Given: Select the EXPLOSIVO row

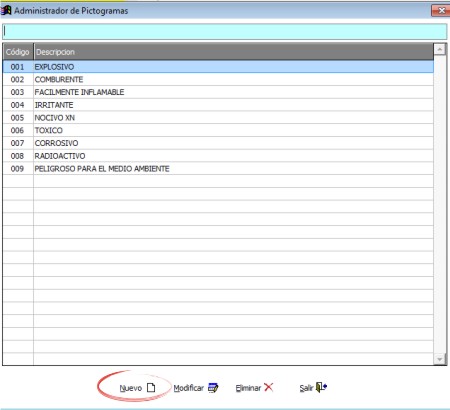Looking at the screenshot, I should click(x=218, y=67).
